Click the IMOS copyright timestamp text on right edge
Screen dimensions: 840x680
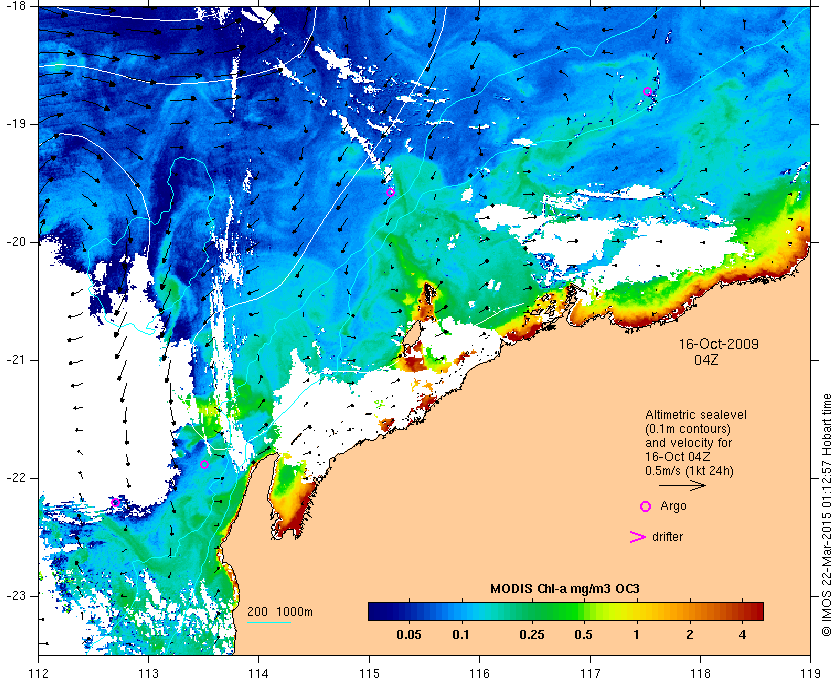826,515
